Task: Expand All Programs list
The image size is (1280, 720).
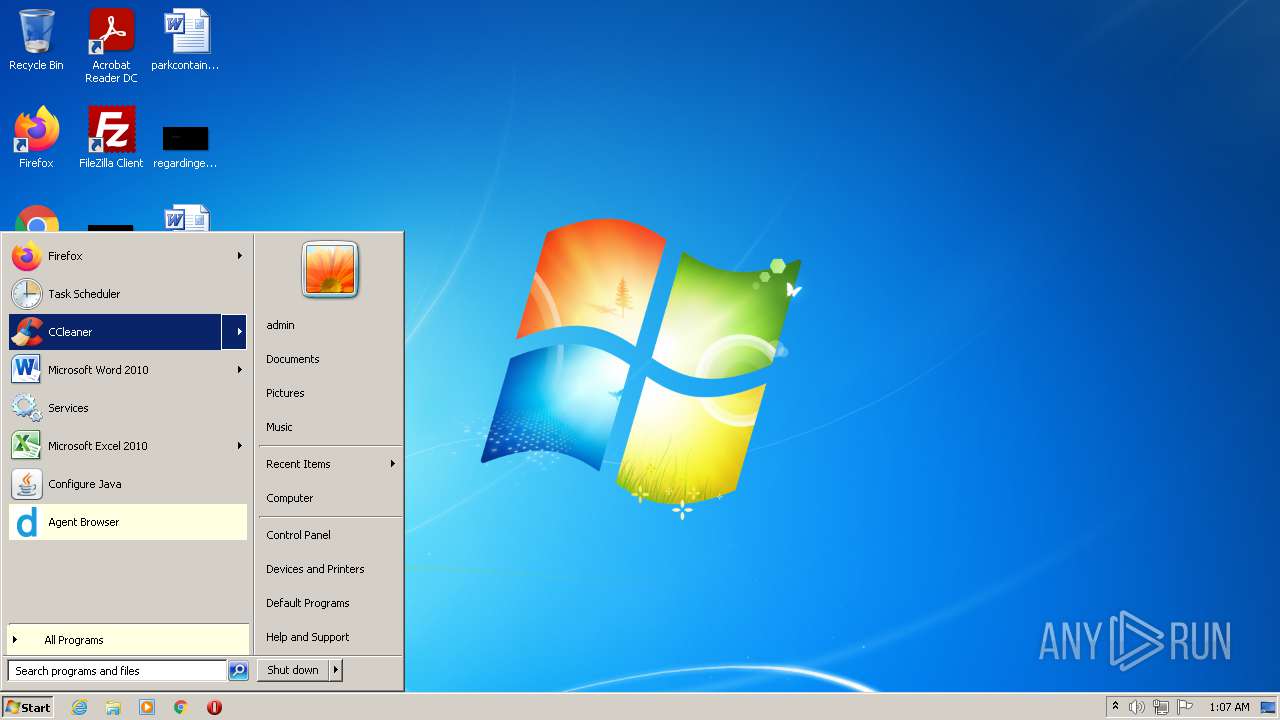Action: pyautogui.click(x=128, y=640)
